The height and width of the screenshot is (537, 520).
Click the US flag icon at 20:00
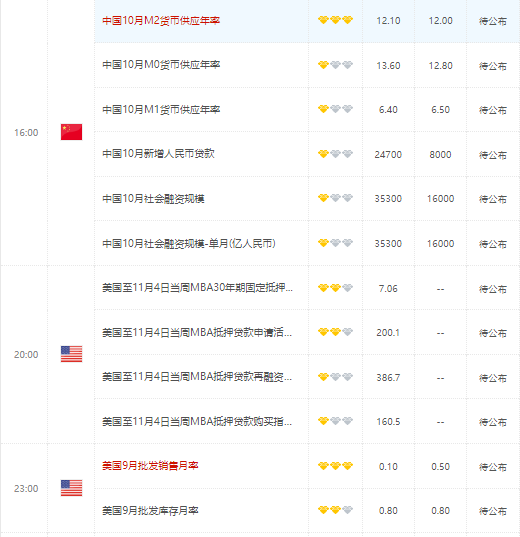(71, 354)
